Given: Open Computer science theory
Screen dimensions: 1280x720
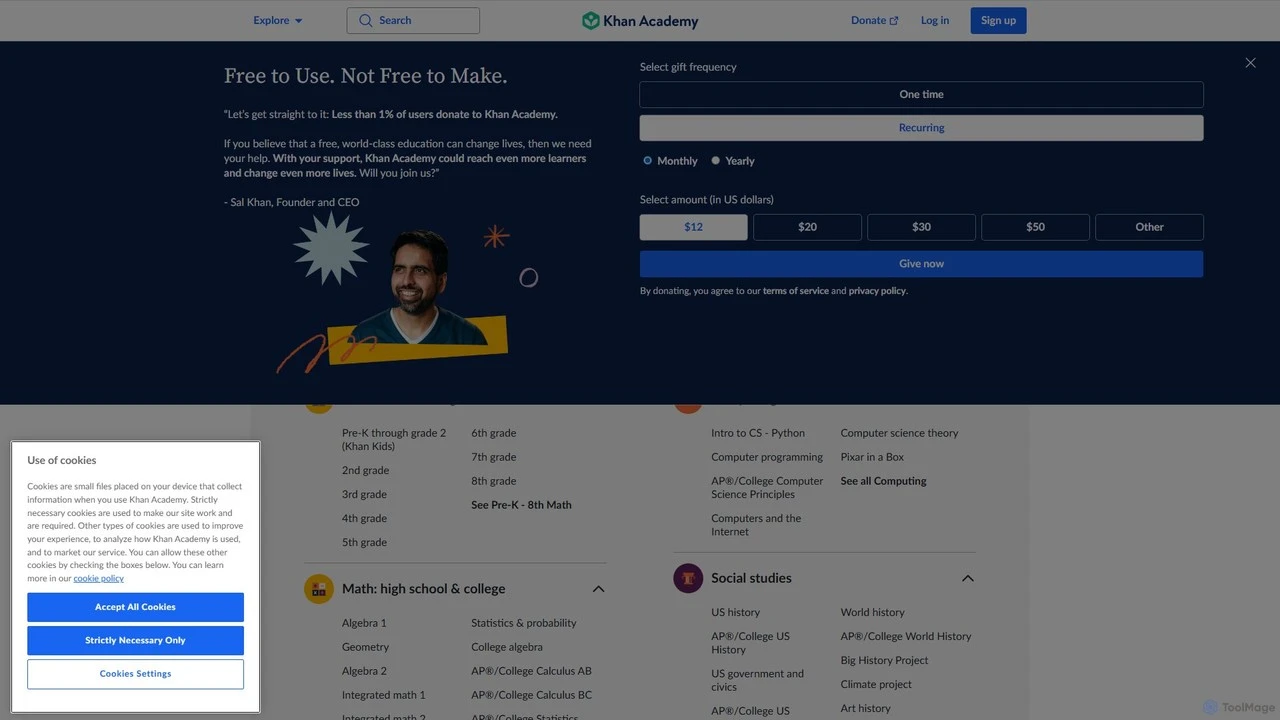Looking at the screenshot, I should tap(899, 433).
